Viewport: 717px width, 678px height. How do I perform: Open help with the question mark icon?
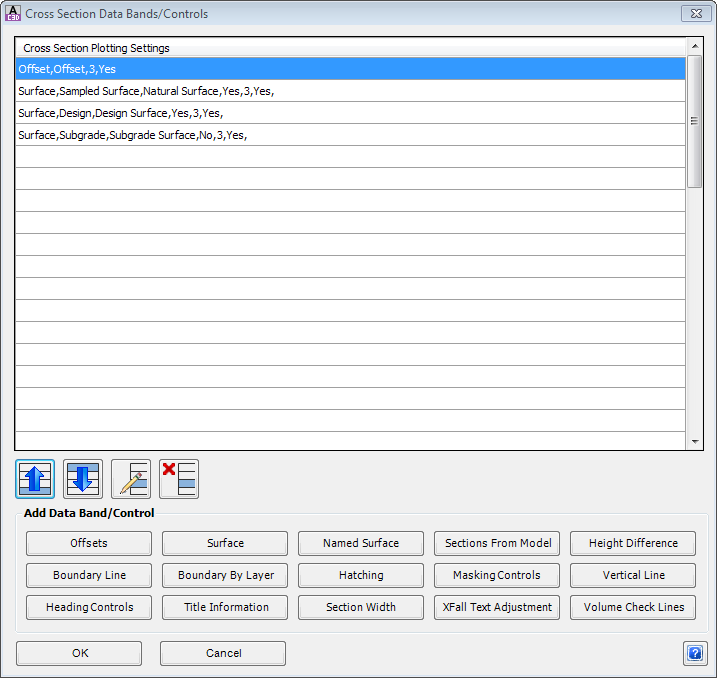pos(695,653)
